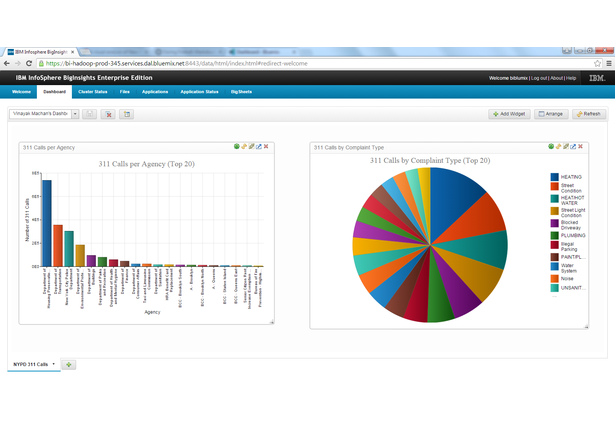The image size is (615, 424).
Task: Select the HEATING legend color swatch
Action: tap(554, 177)
